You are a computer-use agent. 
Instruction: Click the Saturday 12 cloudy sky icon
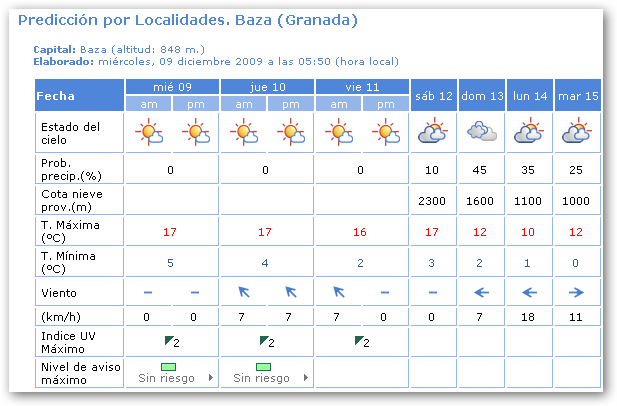pyautogui.click(x=432, y=132)
